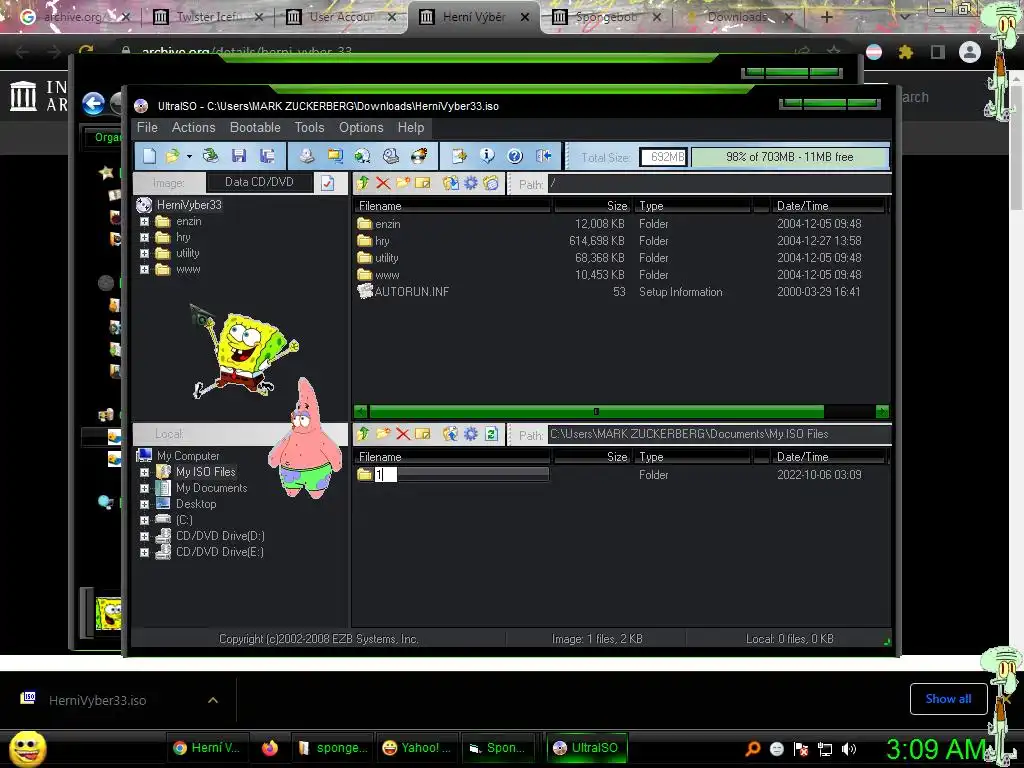Expand My ISO Files in the local tree

pyautogui.click(x=144, y=472)
